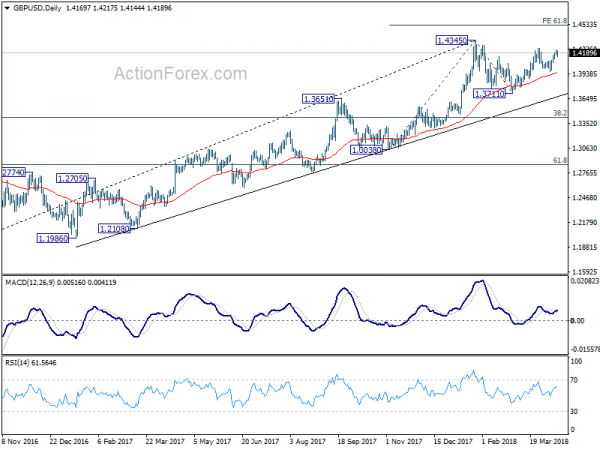Screen dimensions: 600x450
Task: Click the 19 Mar 2018 date label
Action: click(x=549, y=441)
